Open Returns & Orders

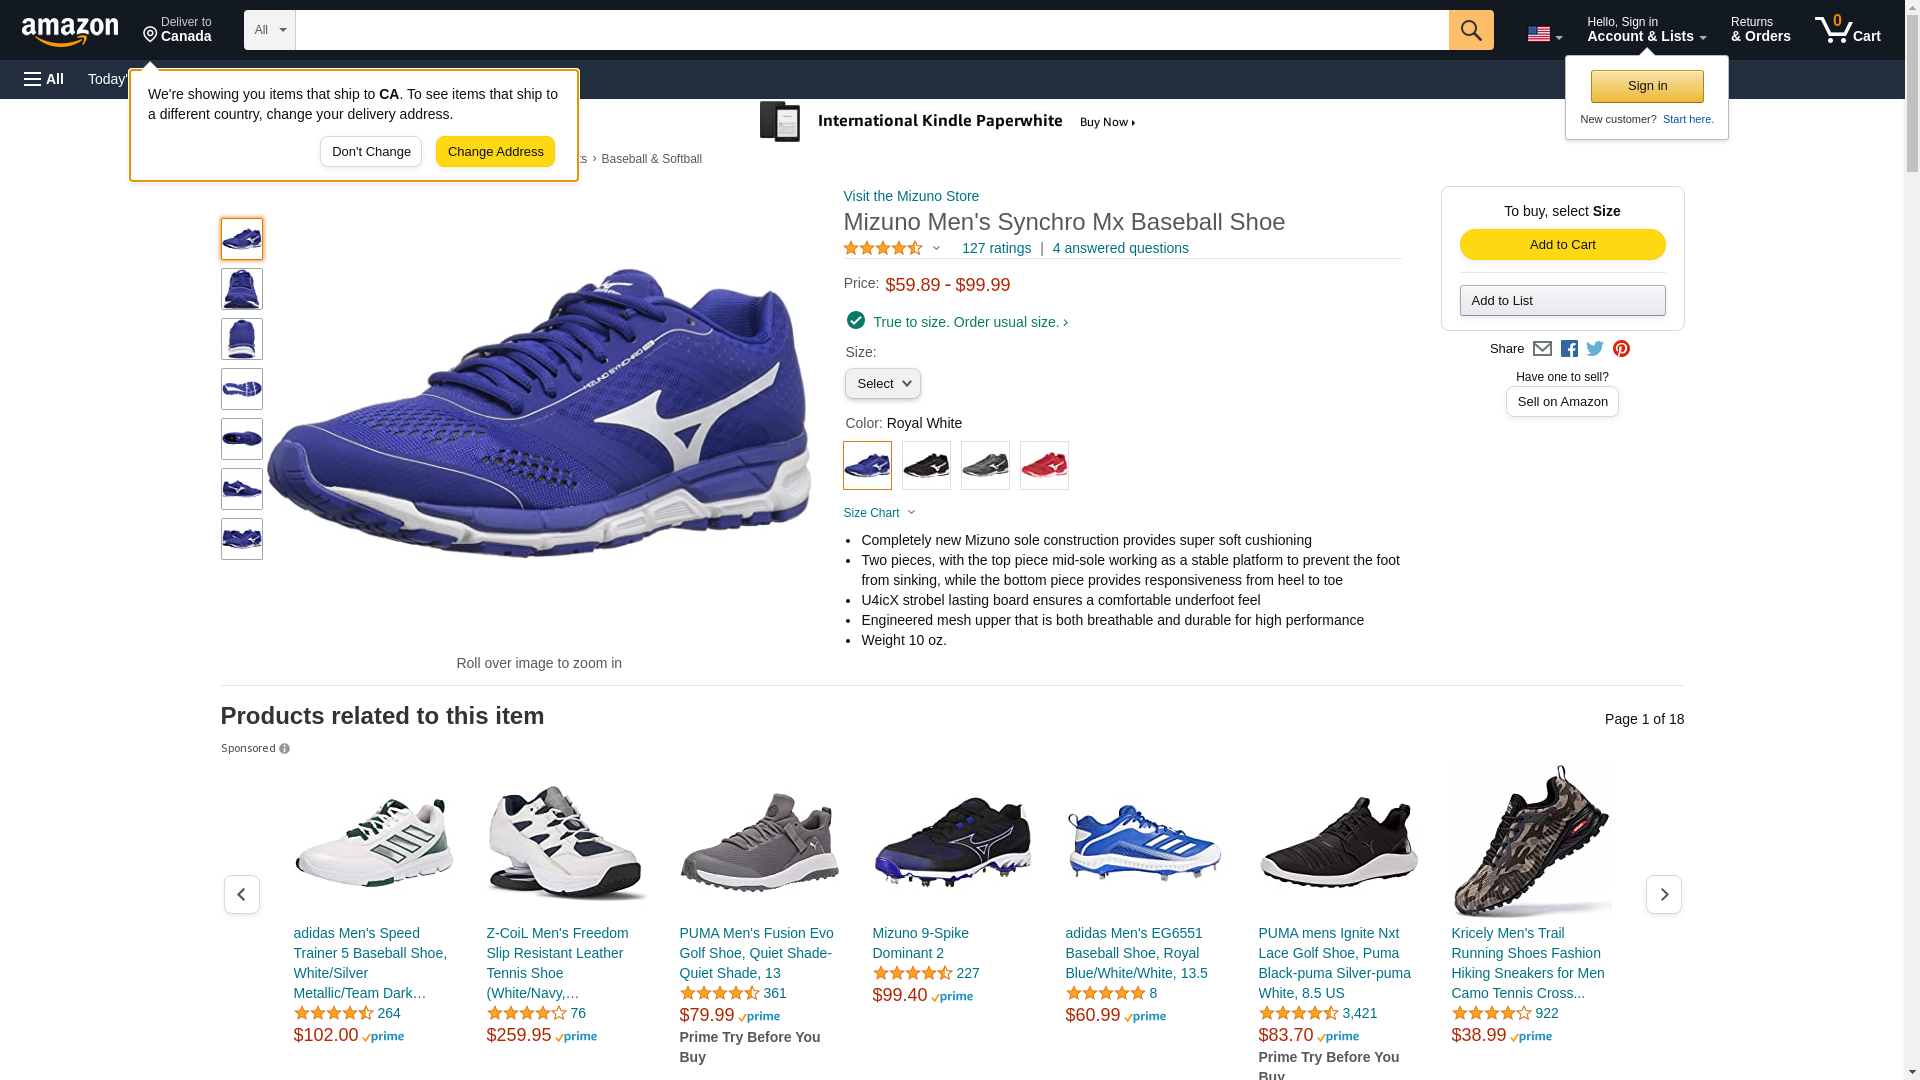(1760, 30)
